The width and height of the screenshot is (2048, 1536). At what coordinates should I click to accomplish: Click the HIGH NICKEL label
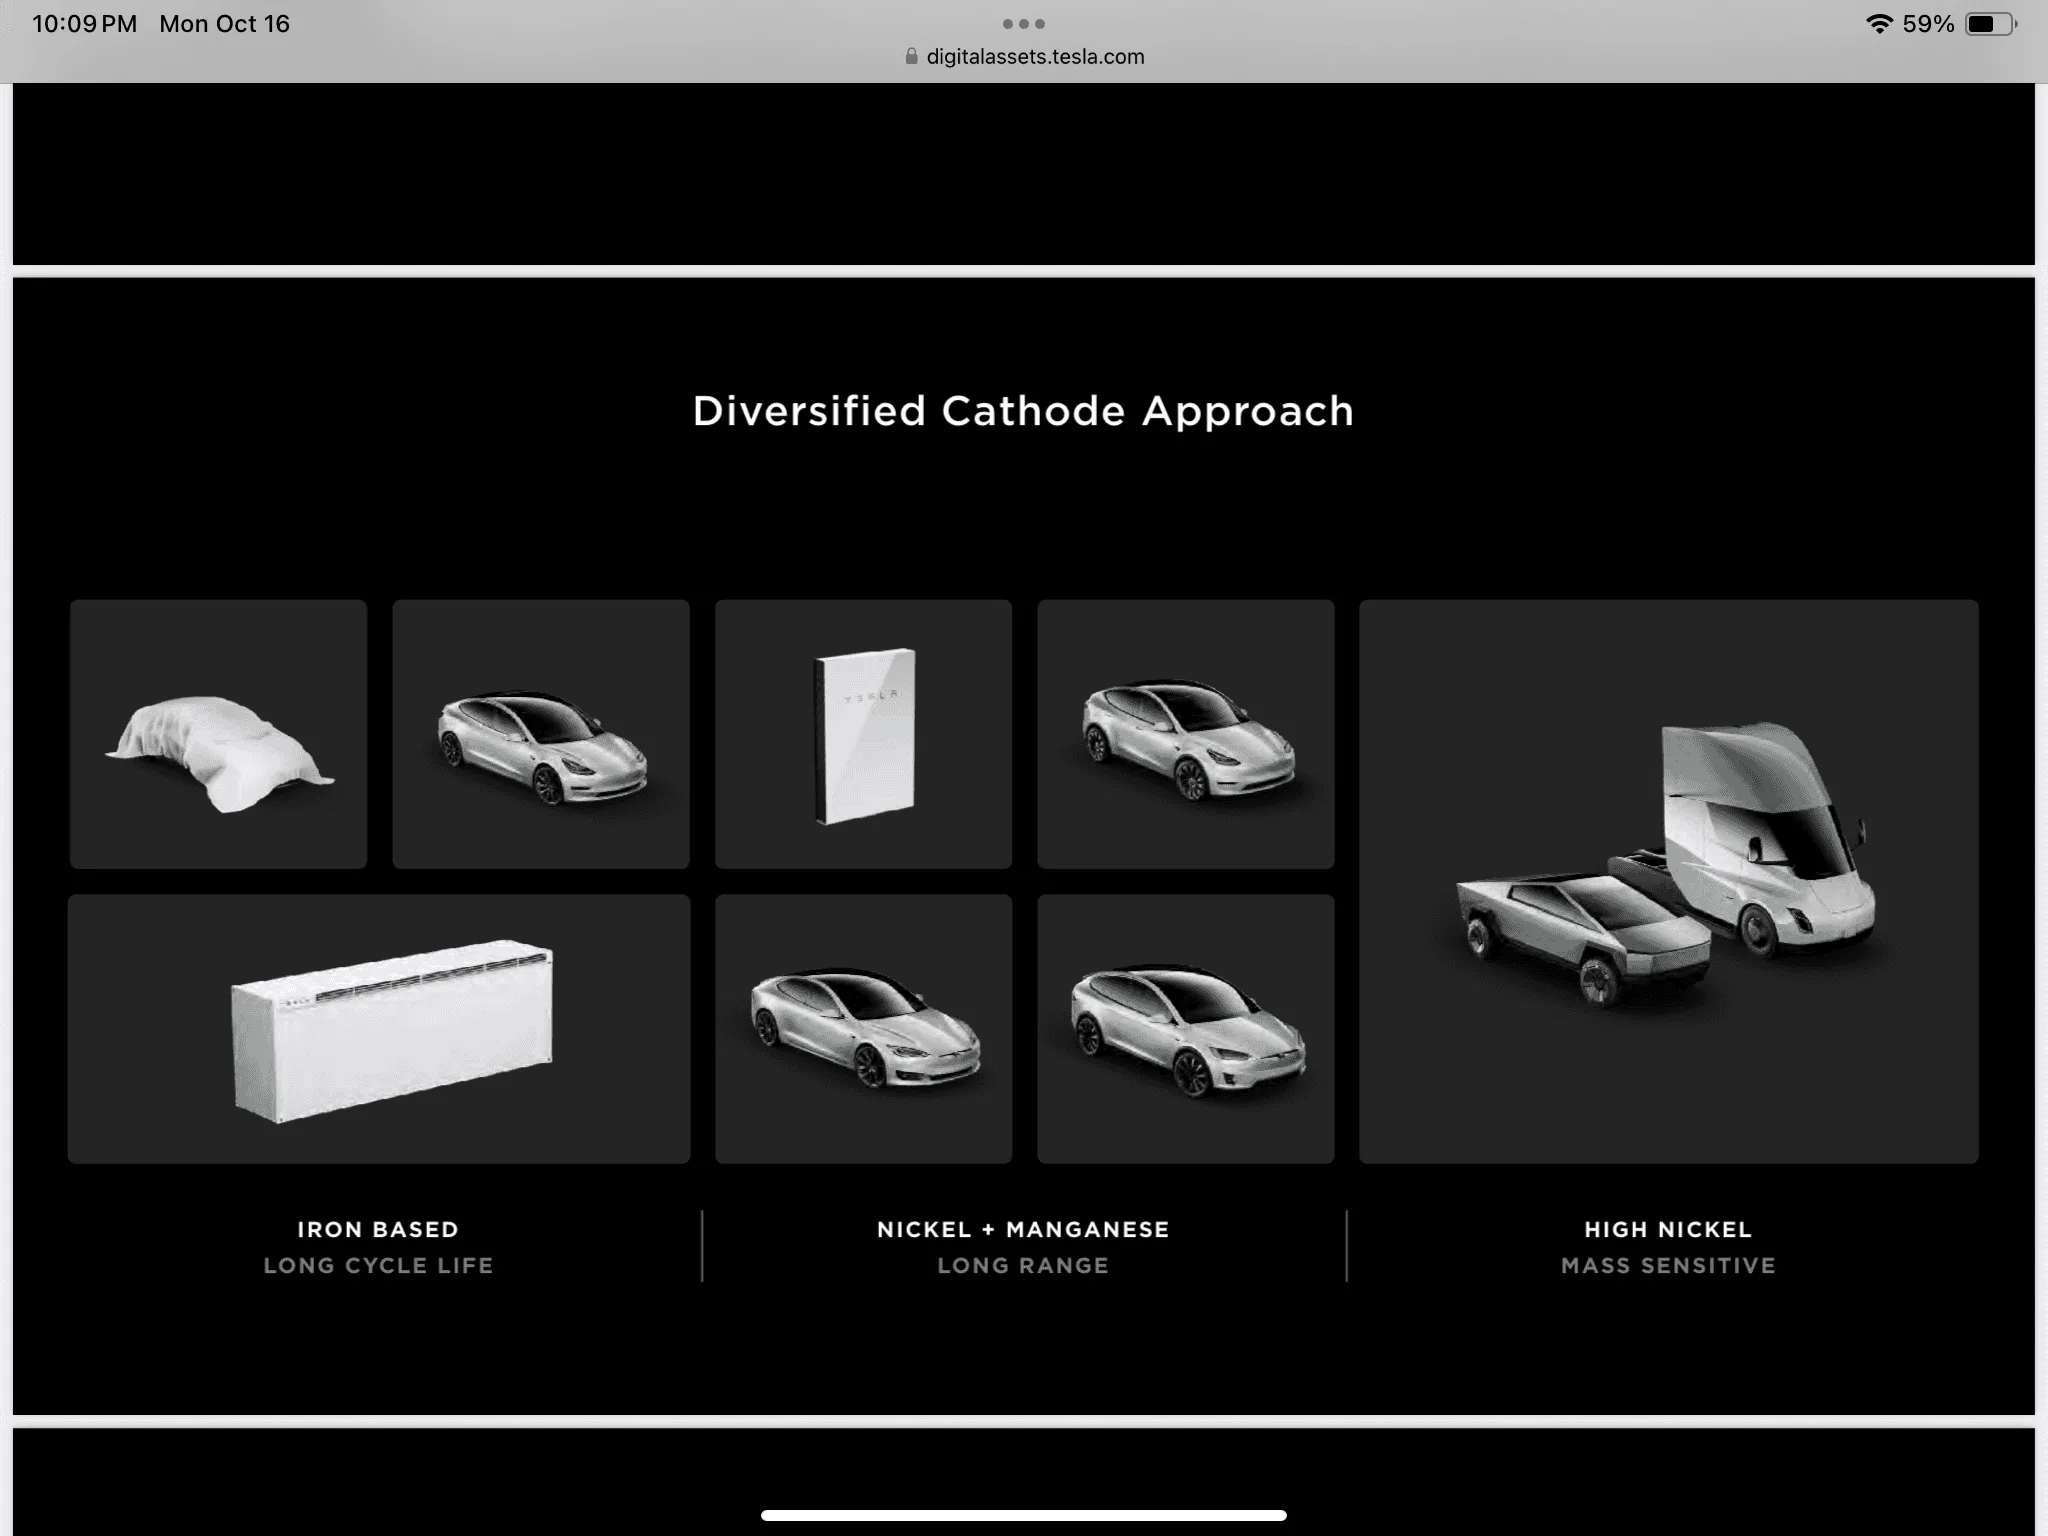pyautogui.click(x=1668, y=1229)
